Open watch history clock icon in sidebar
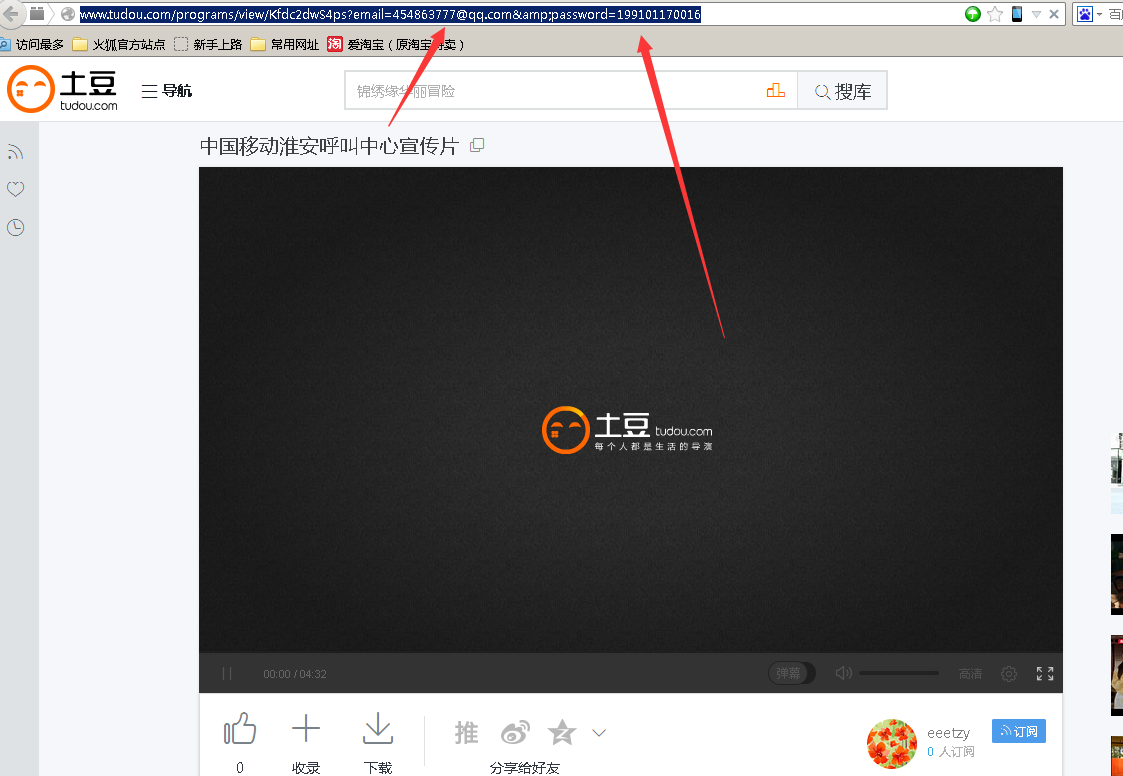This screenshot has width=1123, height=776. pos(15,228)
